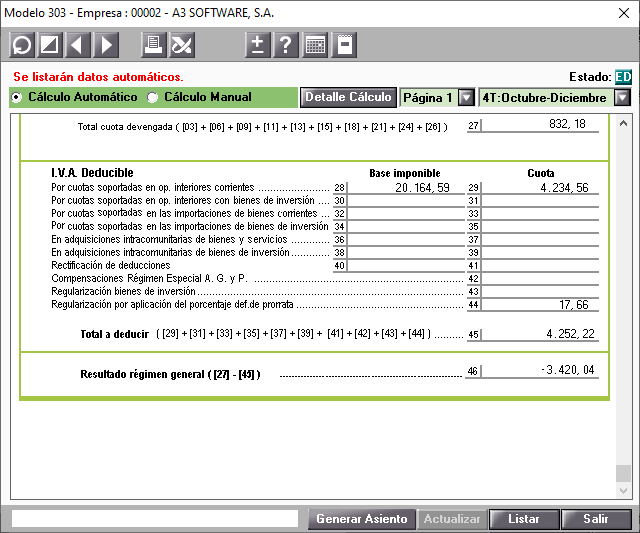
Task: Click empty cuota field 31
Action: tap(540, 201)
